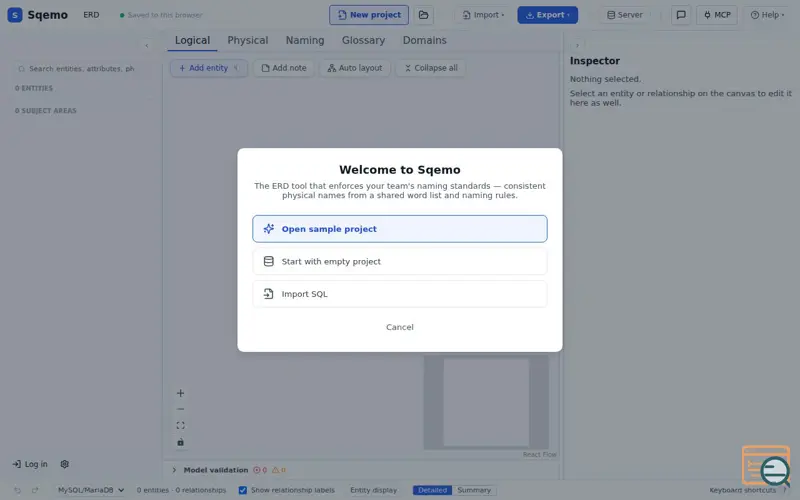The width and height of the screenshot is (800, 500).
Task: Open the settings gear icon
Action: point(64,464)
